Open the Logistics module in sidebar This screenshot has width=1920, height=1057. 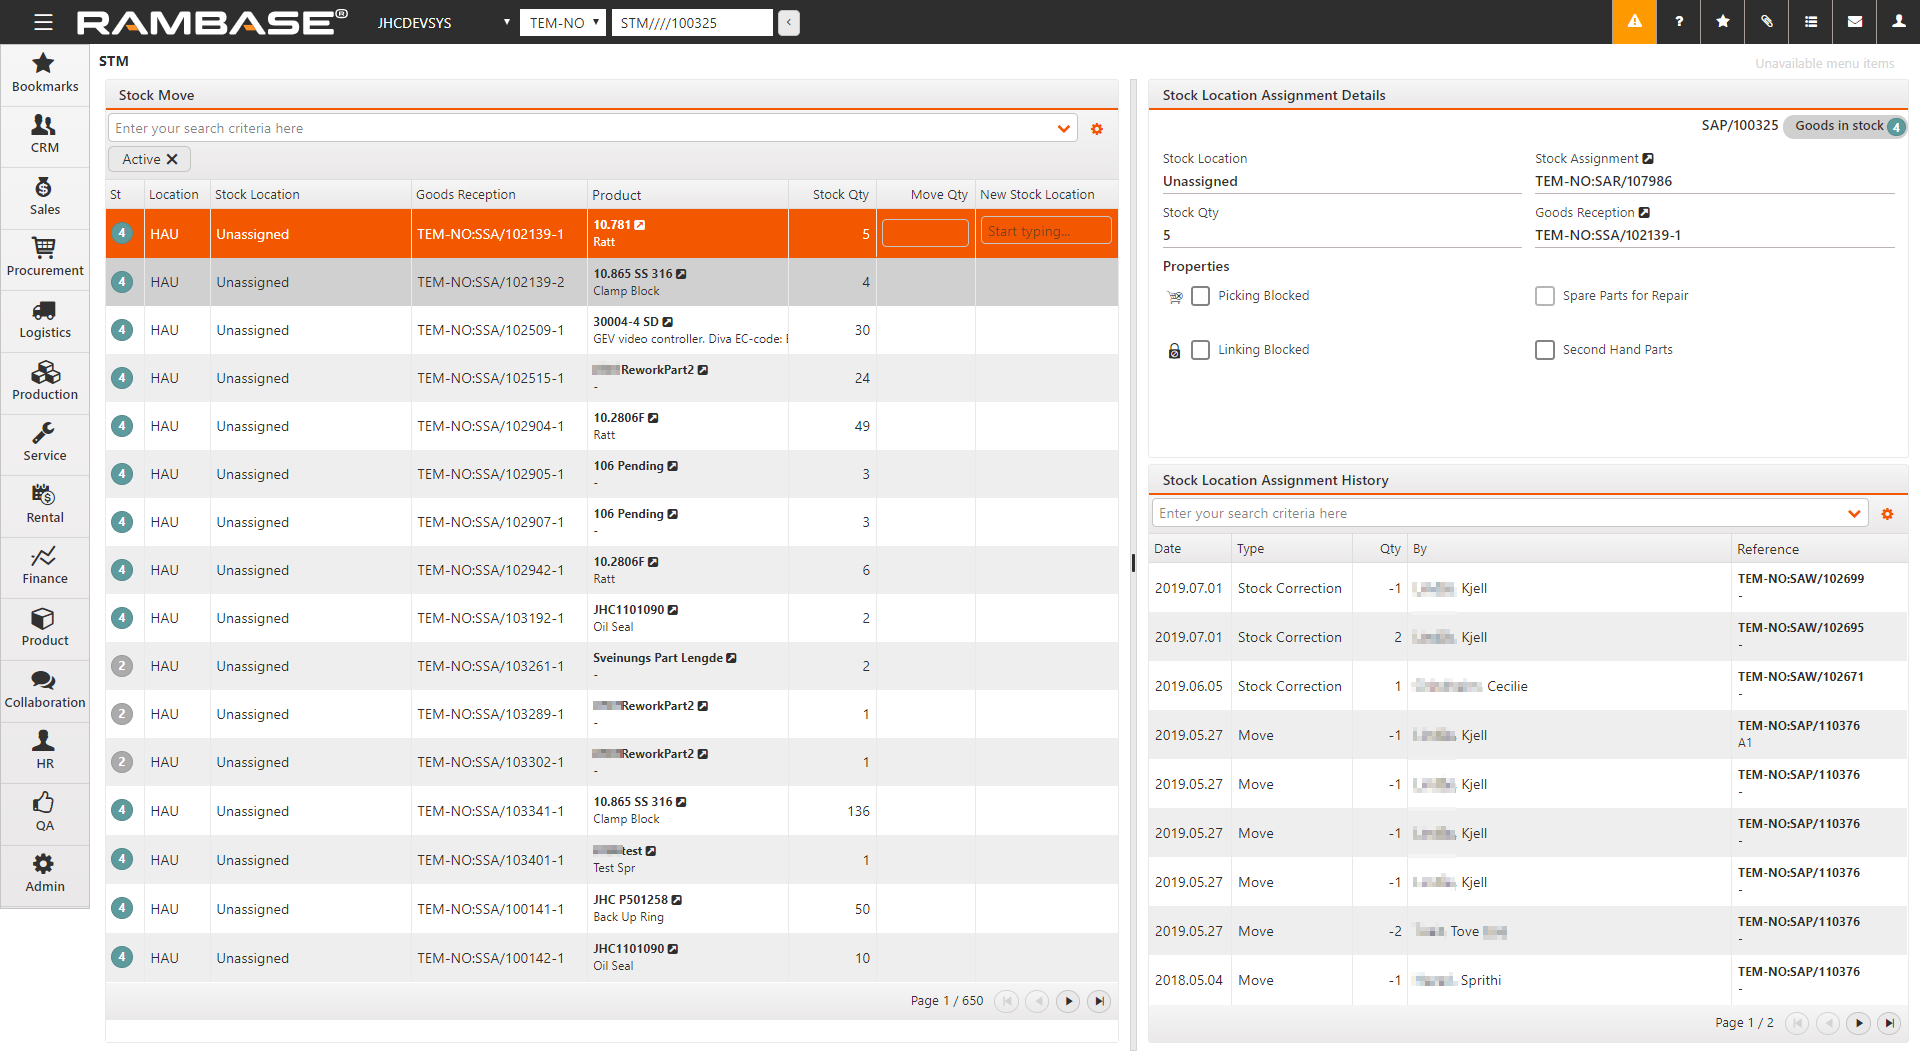[x=45, y=320]
